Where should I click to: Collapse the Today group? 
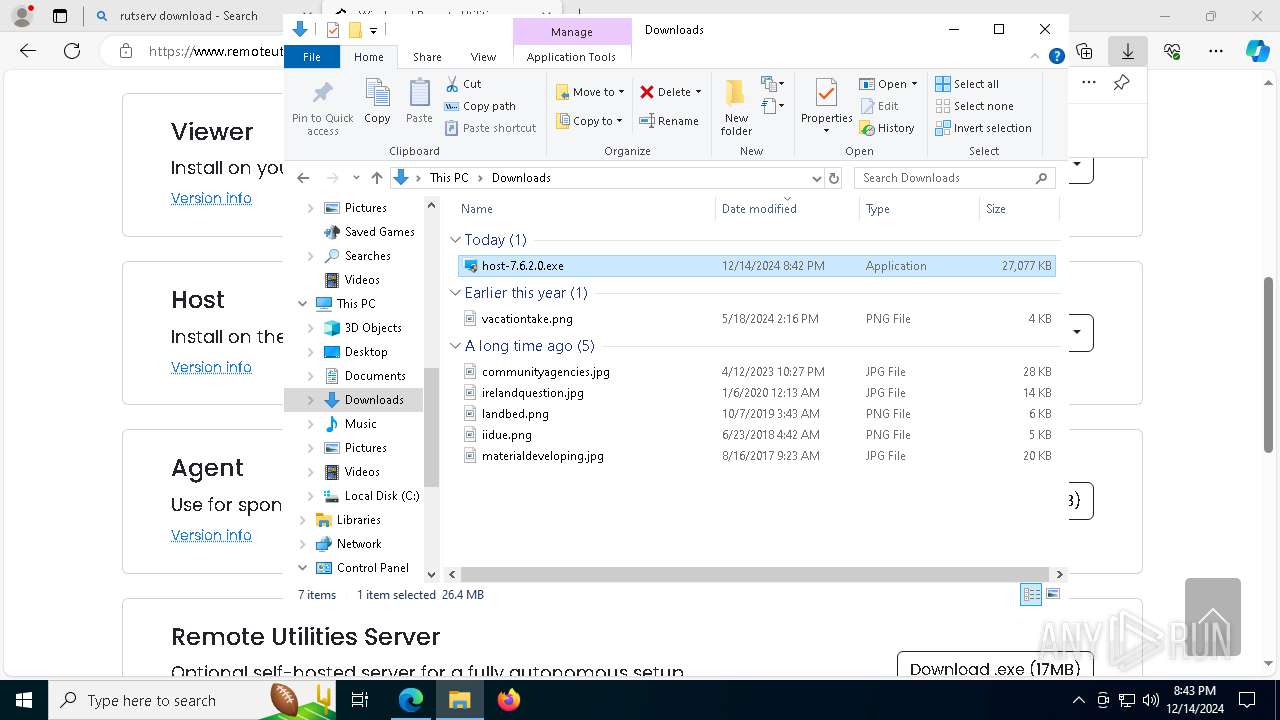point(455,240)
